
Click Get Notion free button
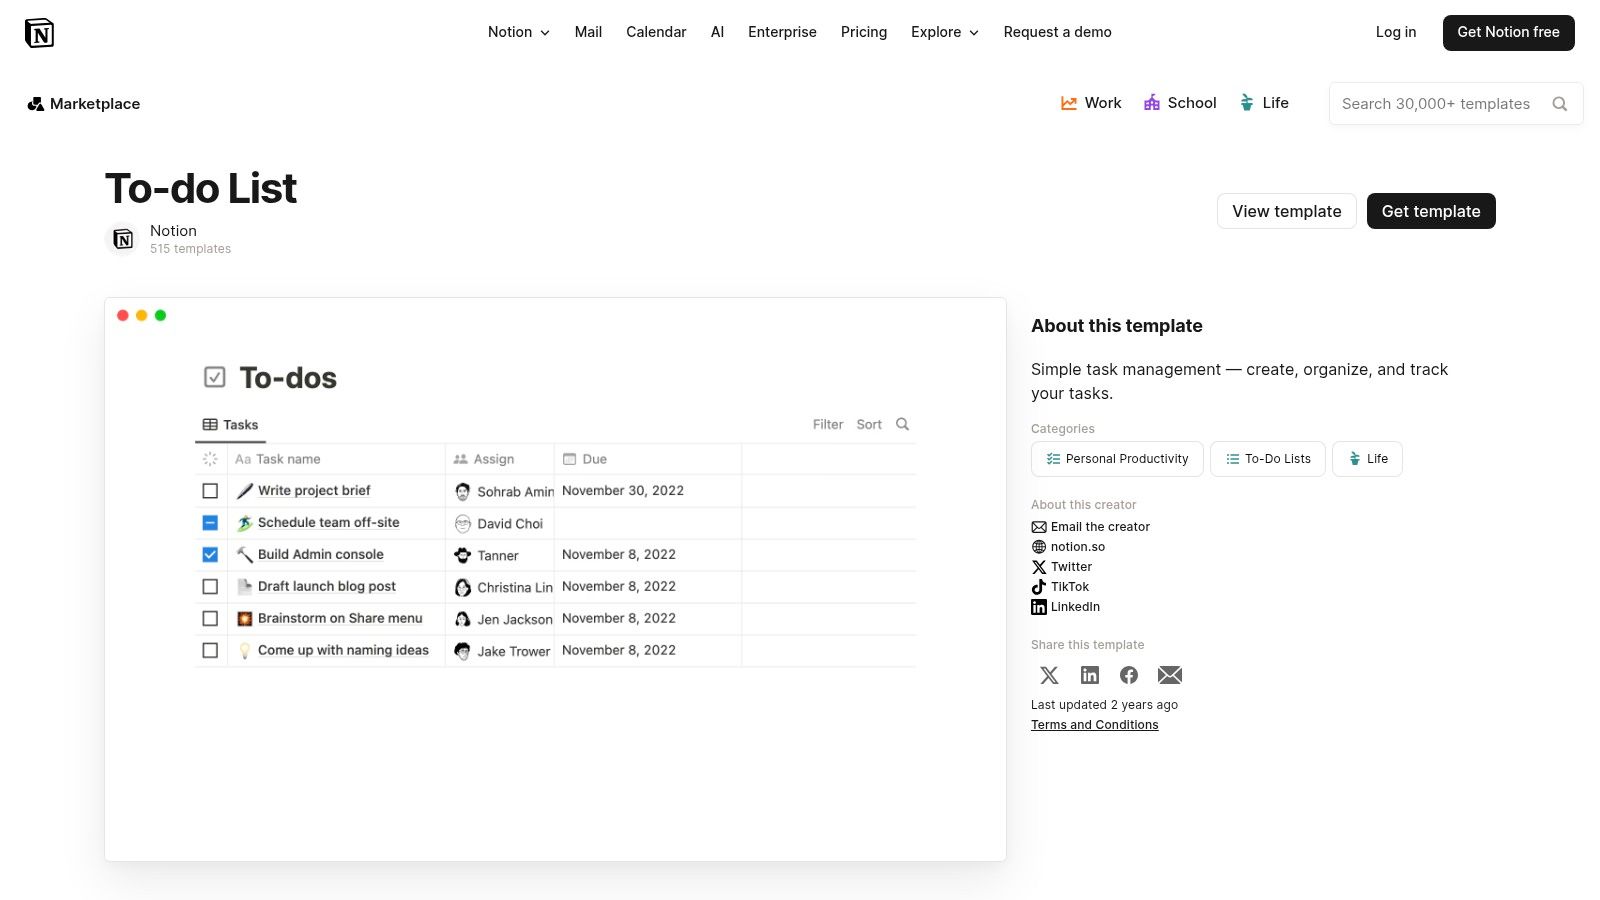(x=1508, y=32)
